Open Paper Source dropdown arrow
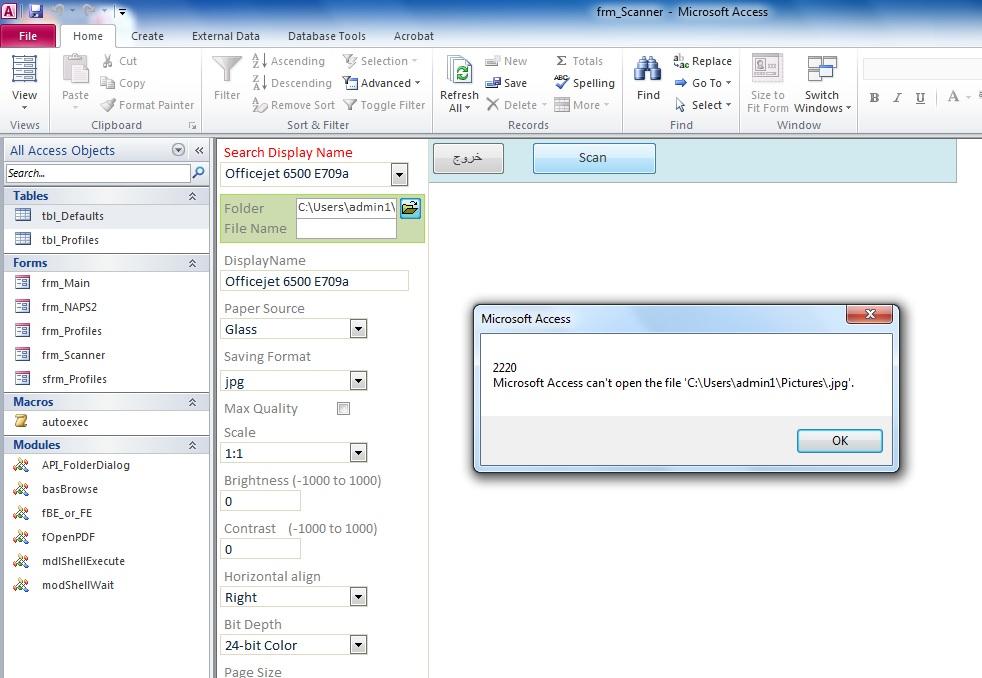This screenshot has width=982, height=678. pos(358,329)
